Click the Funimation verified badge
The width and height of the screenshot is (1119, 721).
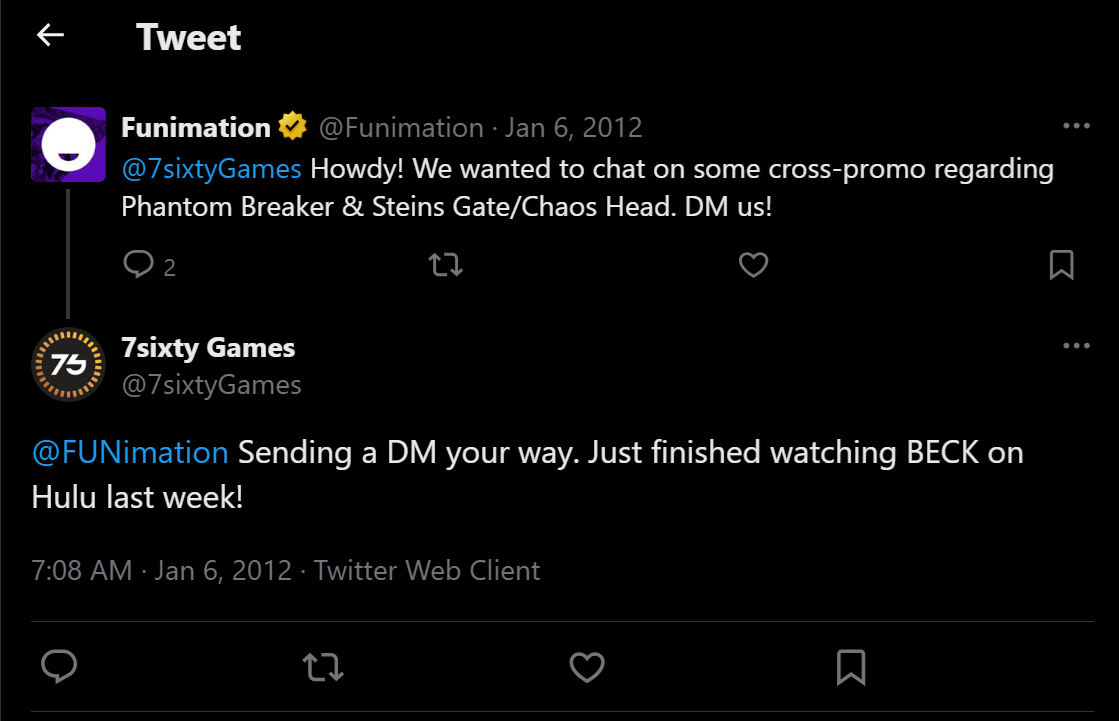coord(292,128)
